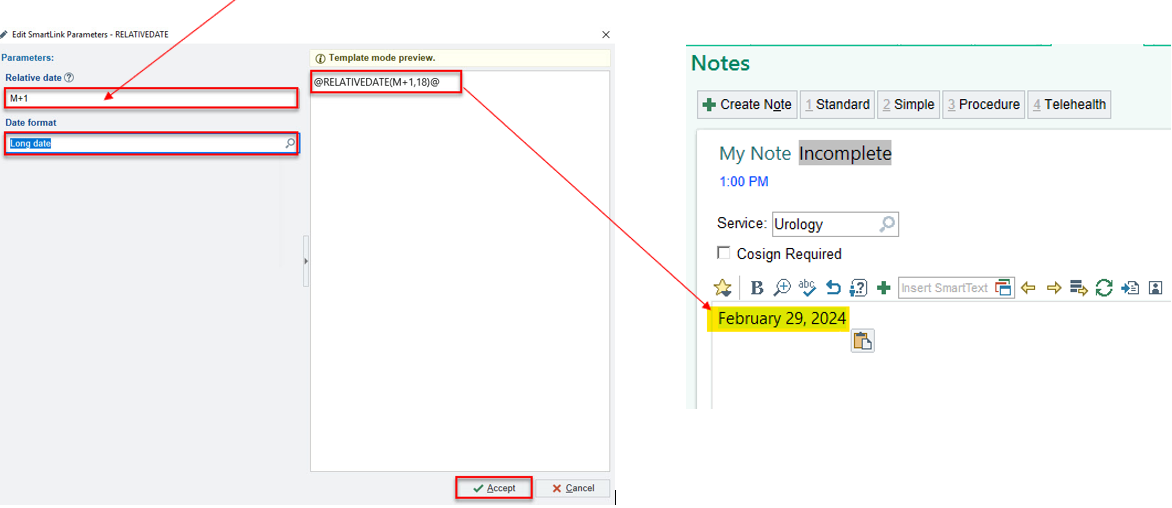Click the zoom magnifier icon in note toolbar
The width and height of the screenshot is (1172, 508).
(x=782, y=288)
